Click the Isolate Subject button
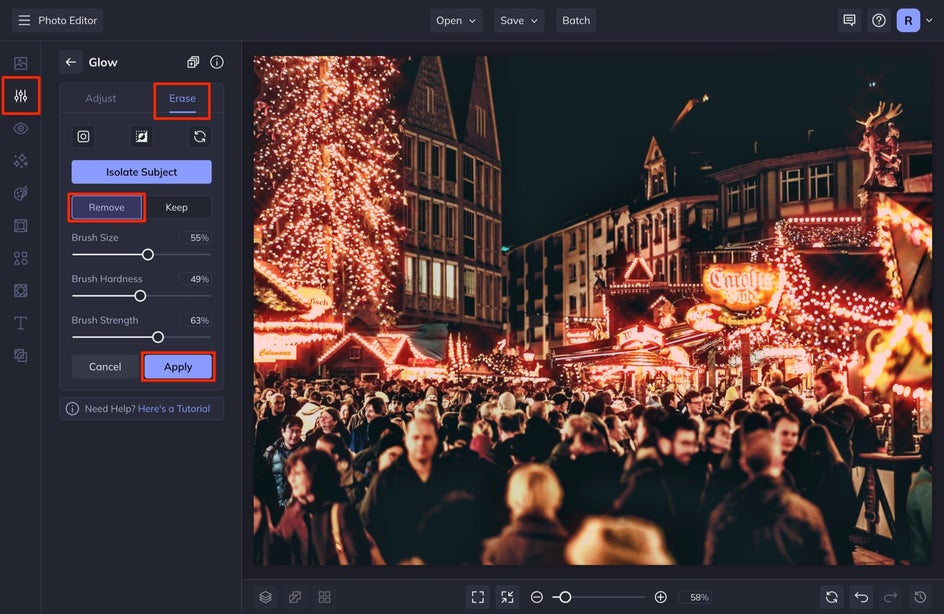 141,172
